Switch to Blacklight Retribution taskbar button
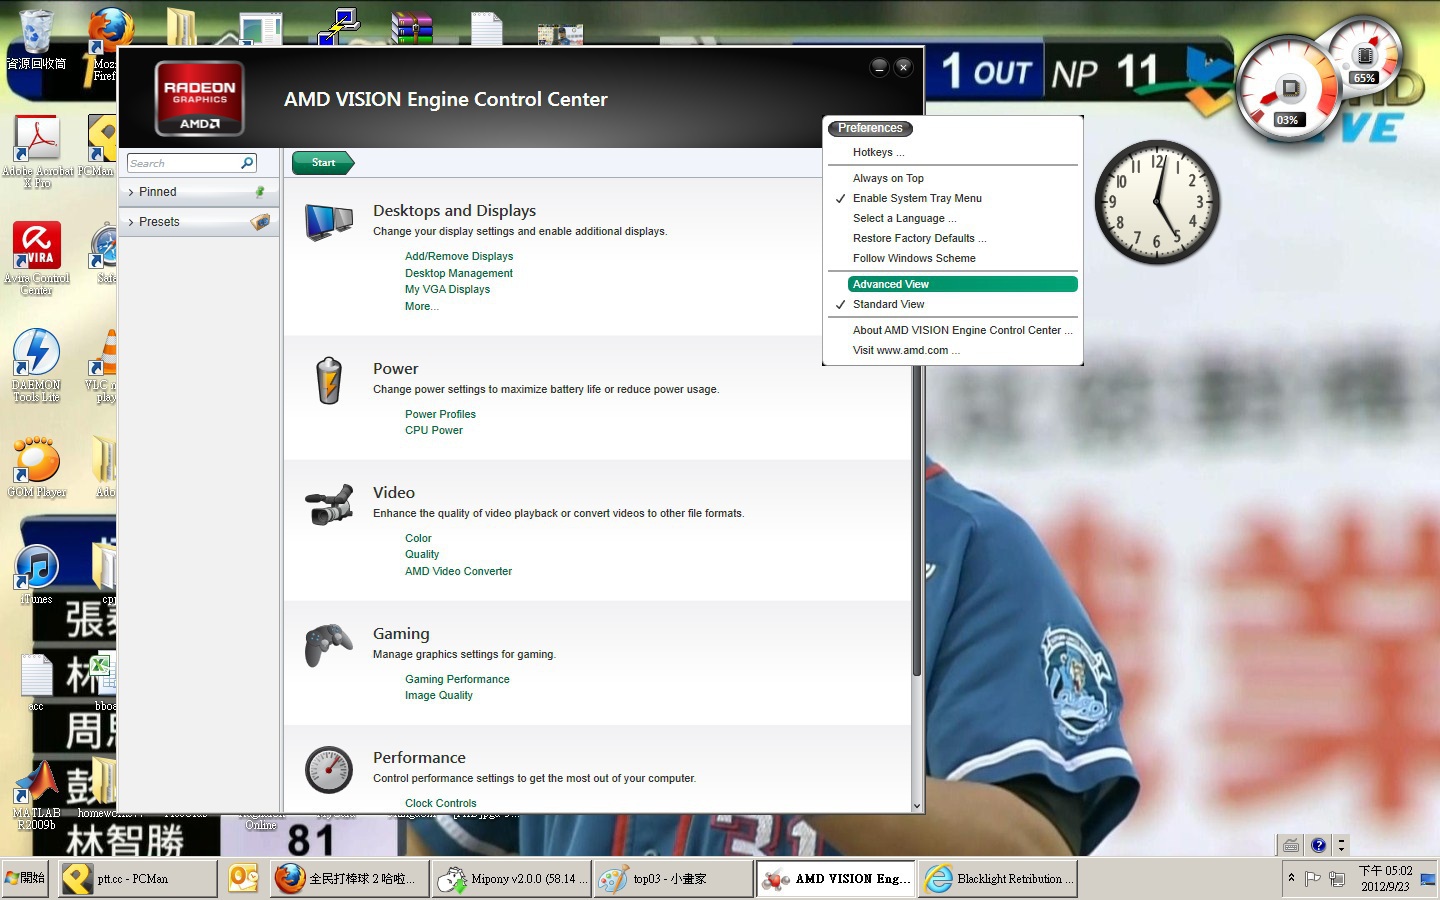 [x=997, y=879]
